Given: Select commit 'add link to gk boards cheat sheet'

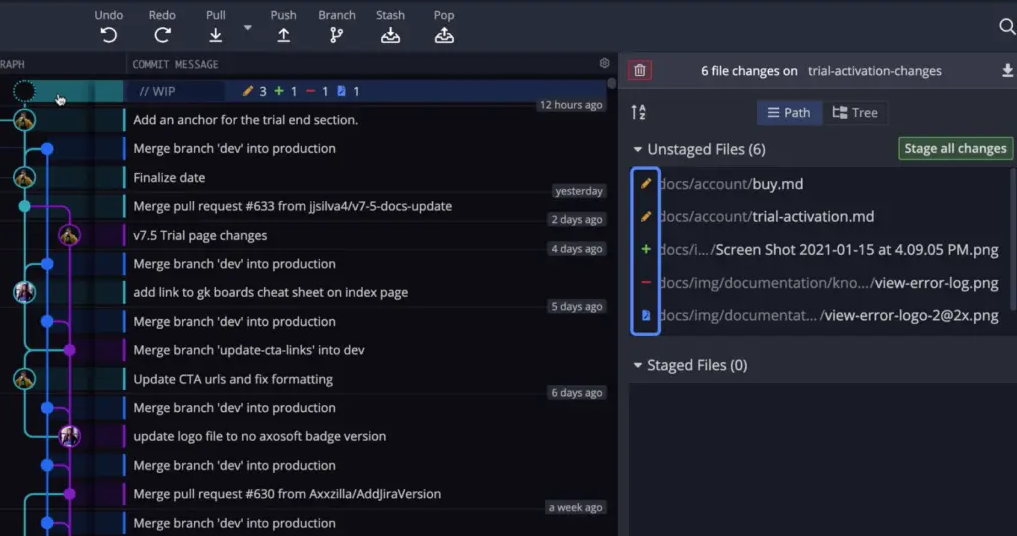Looking at the screenshot, I should pyautogui.click(x=270, y=293).
